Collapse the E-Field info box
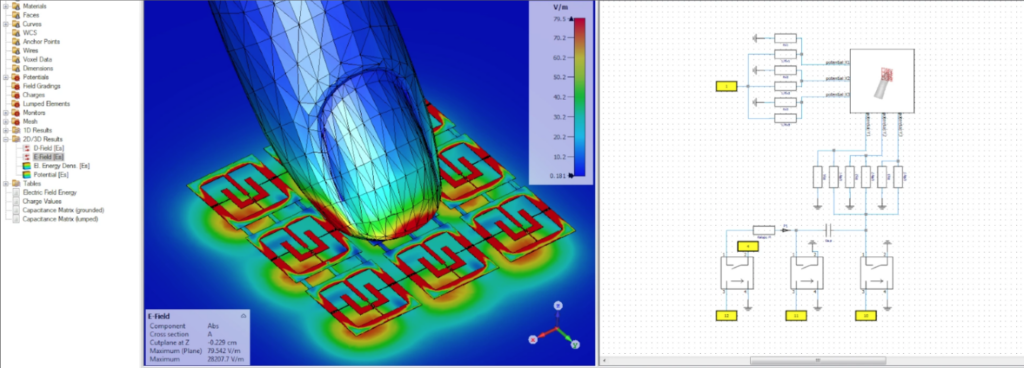The image size is (1024, 368). [x=244, y=316]
